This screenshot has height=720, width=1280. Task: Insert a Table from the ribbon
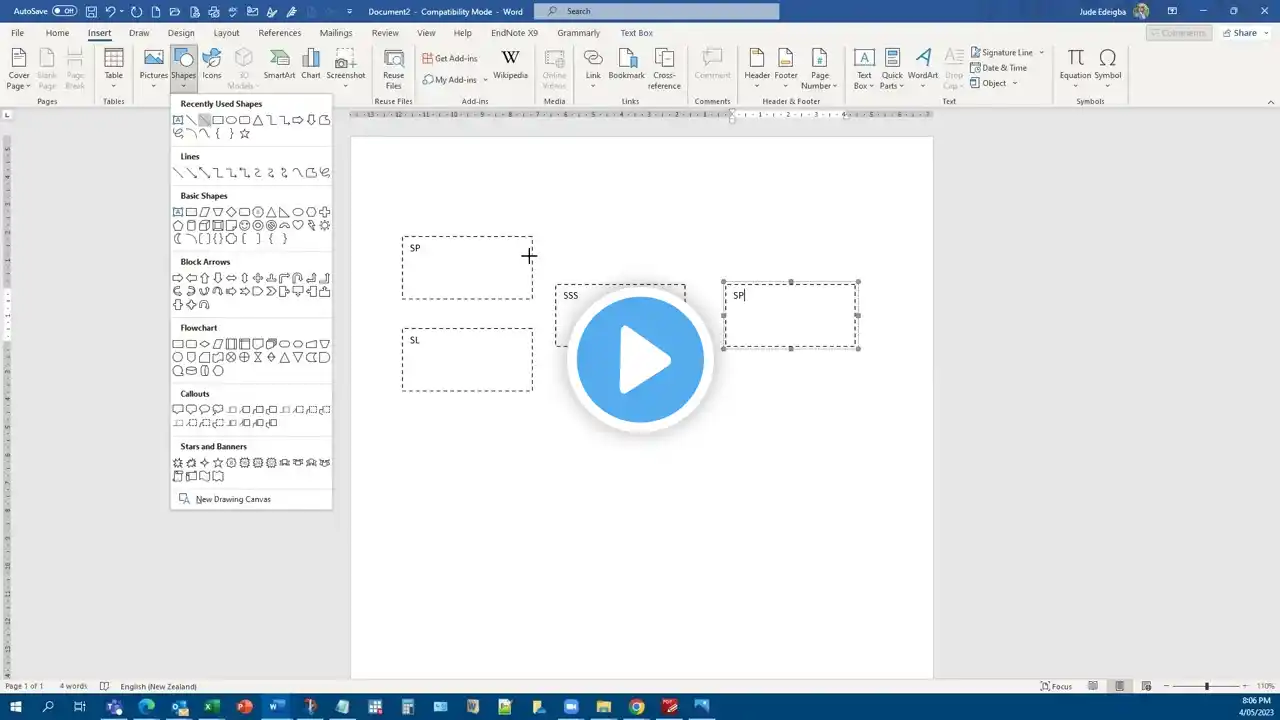tap(114, 67)
